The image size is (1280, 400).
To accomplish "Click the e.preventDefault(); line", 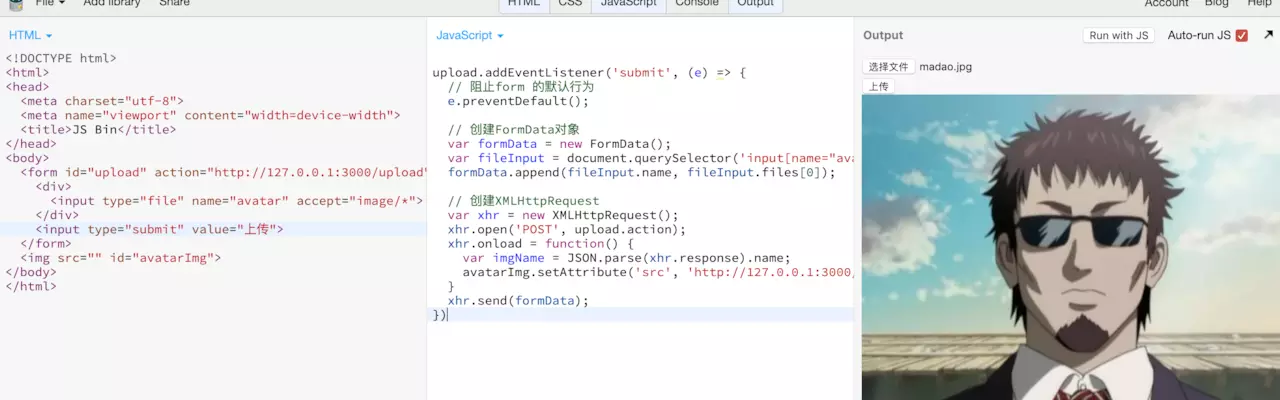I will tap(518, 101).
